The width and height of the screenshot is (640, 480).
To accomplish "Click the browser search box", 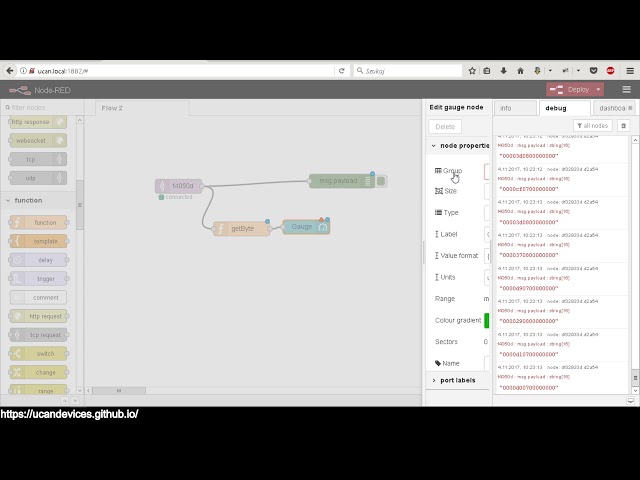I will tap(408, 71).
